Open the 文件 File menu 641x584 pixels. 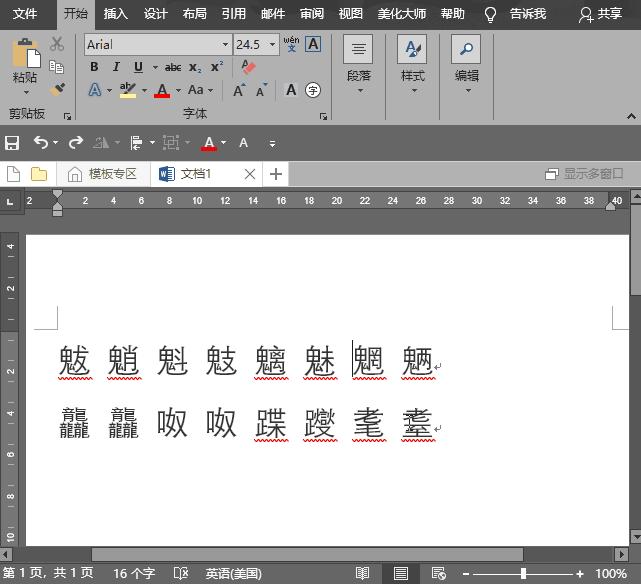[x=25, y=14]
